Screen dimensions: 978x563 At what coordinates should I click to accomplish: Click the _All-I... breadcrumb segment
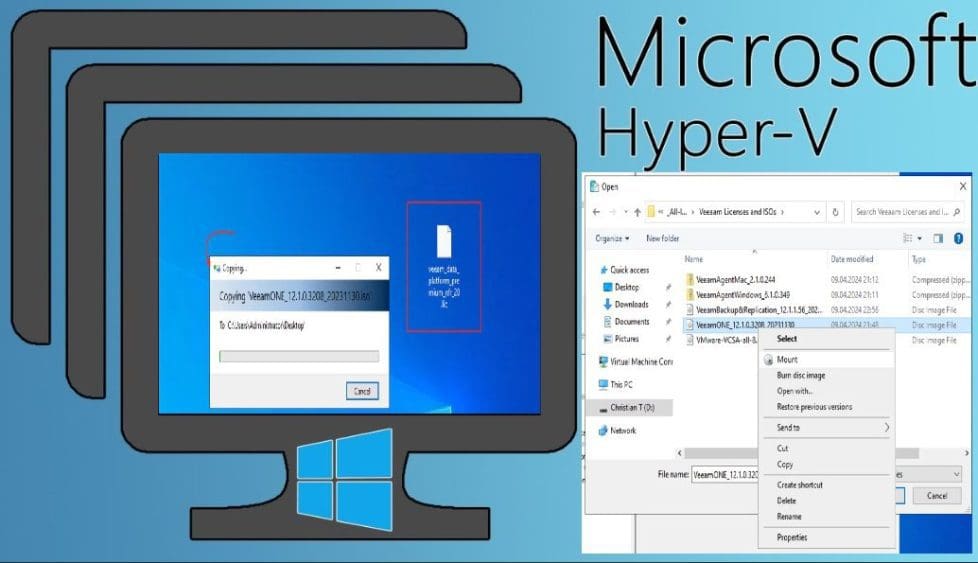(677, 212)
